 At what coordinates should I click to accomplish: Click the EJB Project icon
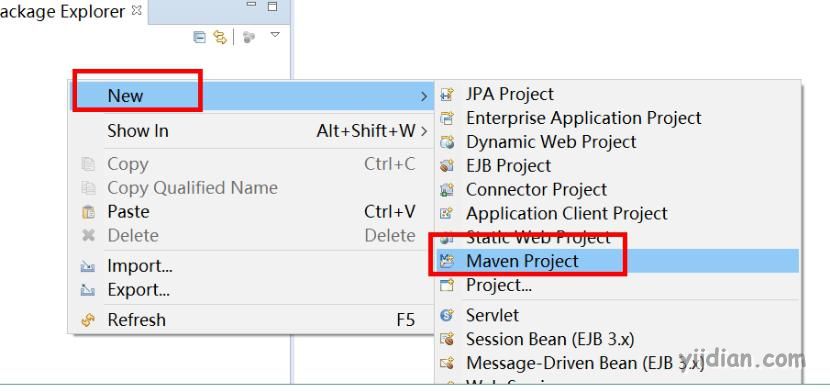447,166
